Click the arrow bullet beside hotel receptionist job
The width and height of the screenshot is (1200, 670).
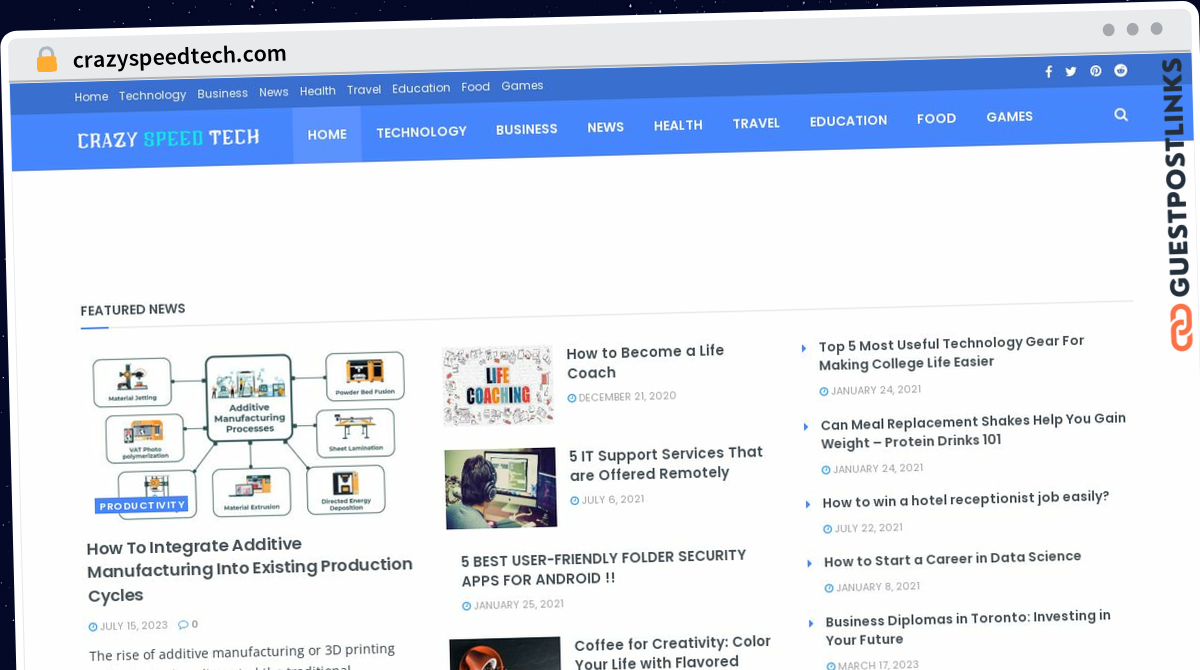tap(808, 504)
